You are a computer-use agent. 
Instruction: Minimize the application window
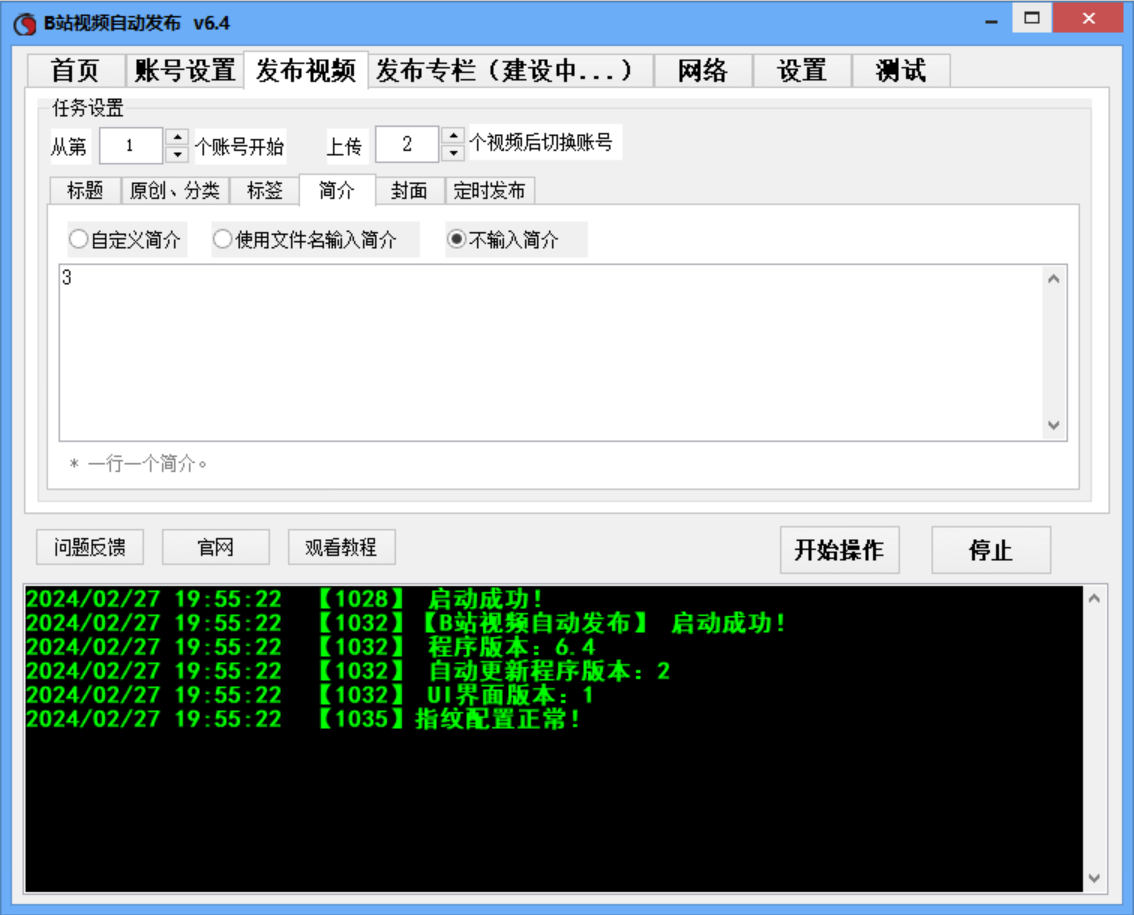coord(992,21)
